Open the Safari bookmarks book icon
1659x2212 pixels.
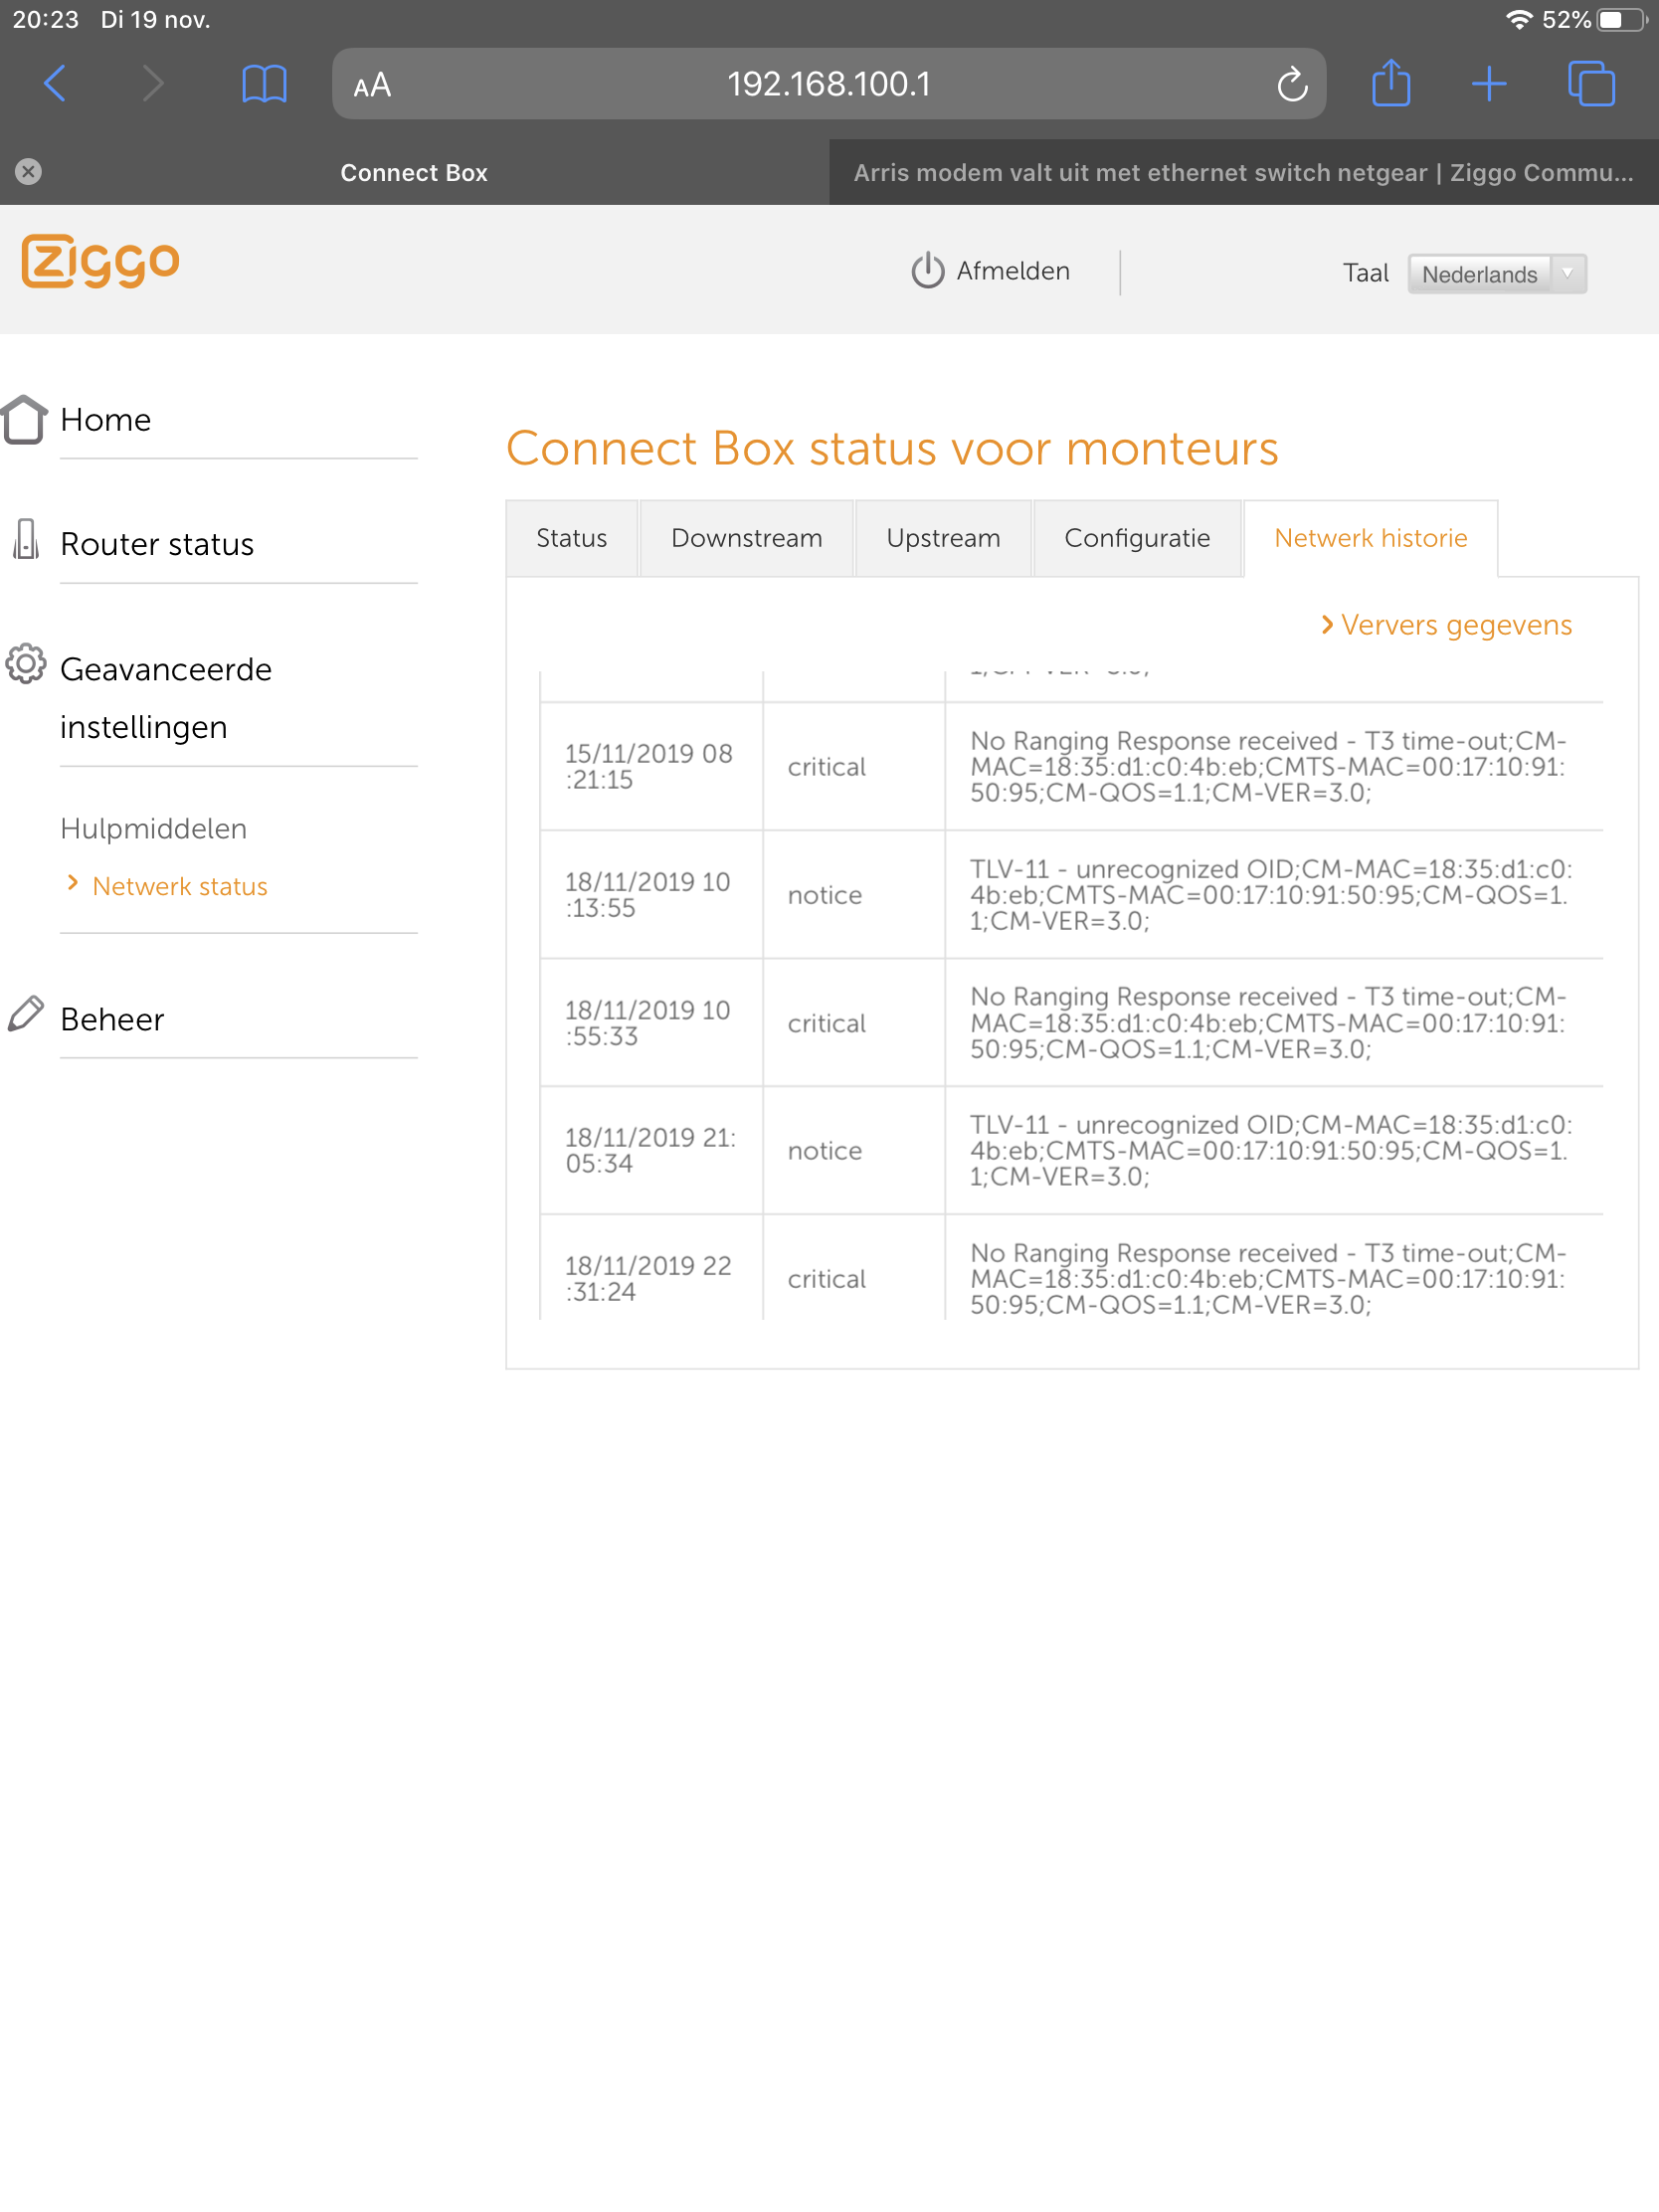tap(264, 84)
